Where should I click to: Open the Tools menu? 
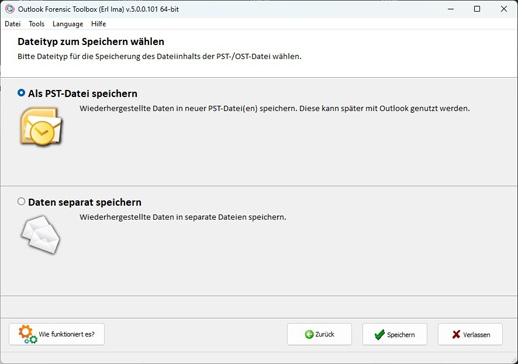(36, 24)
